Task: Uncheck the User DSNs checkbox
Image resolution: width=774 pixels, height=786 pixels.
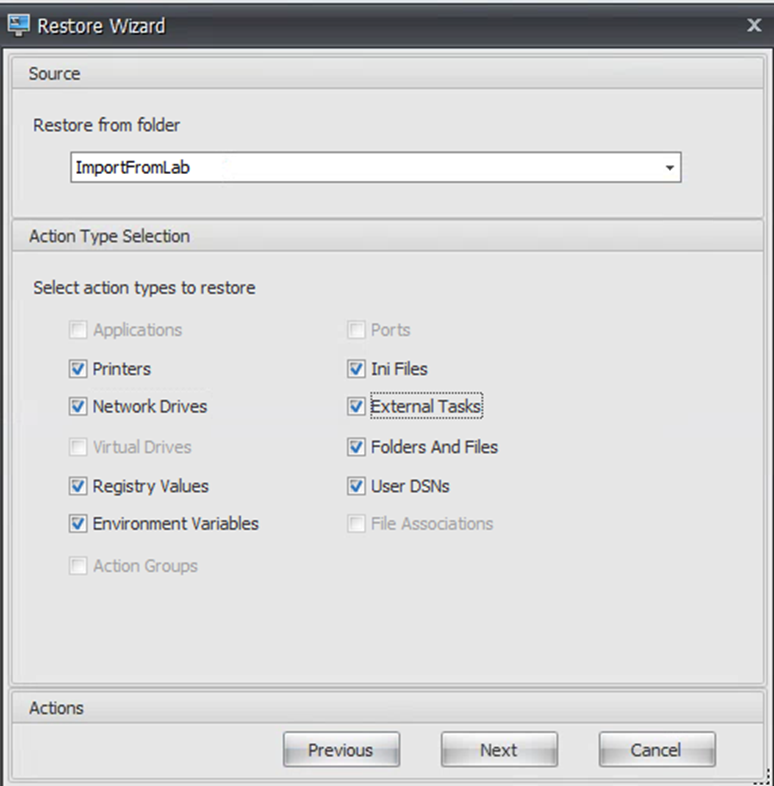Action: coord(356,486)
